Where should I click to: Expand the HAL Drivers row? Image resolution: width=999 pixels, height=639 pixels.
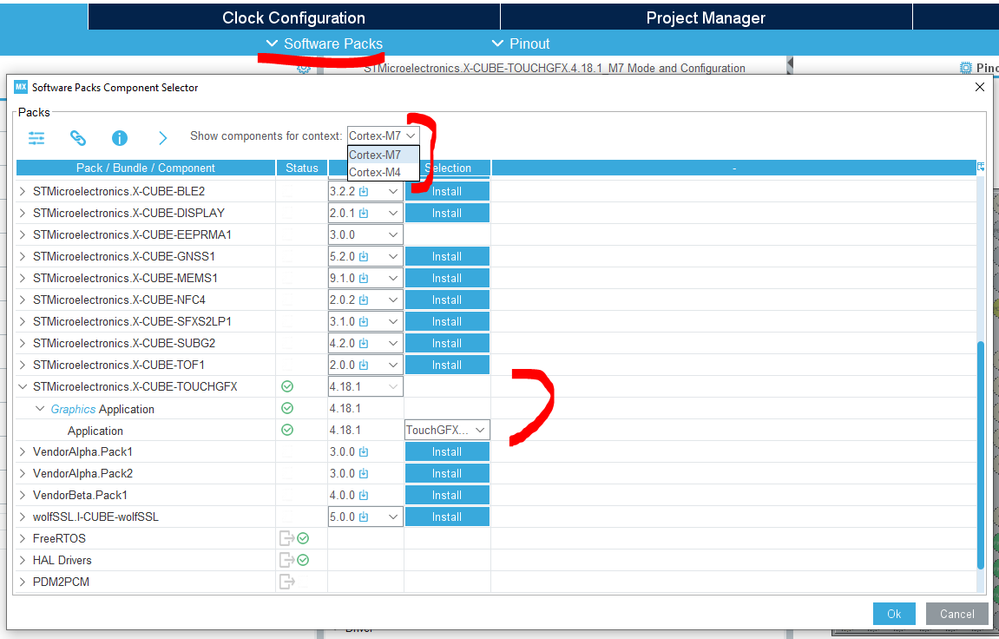click(23, 560)
